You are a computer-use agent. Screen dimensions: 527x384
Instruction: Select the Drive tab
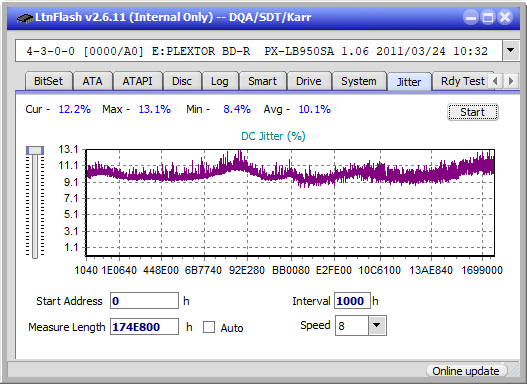click(x=309, y=81)
